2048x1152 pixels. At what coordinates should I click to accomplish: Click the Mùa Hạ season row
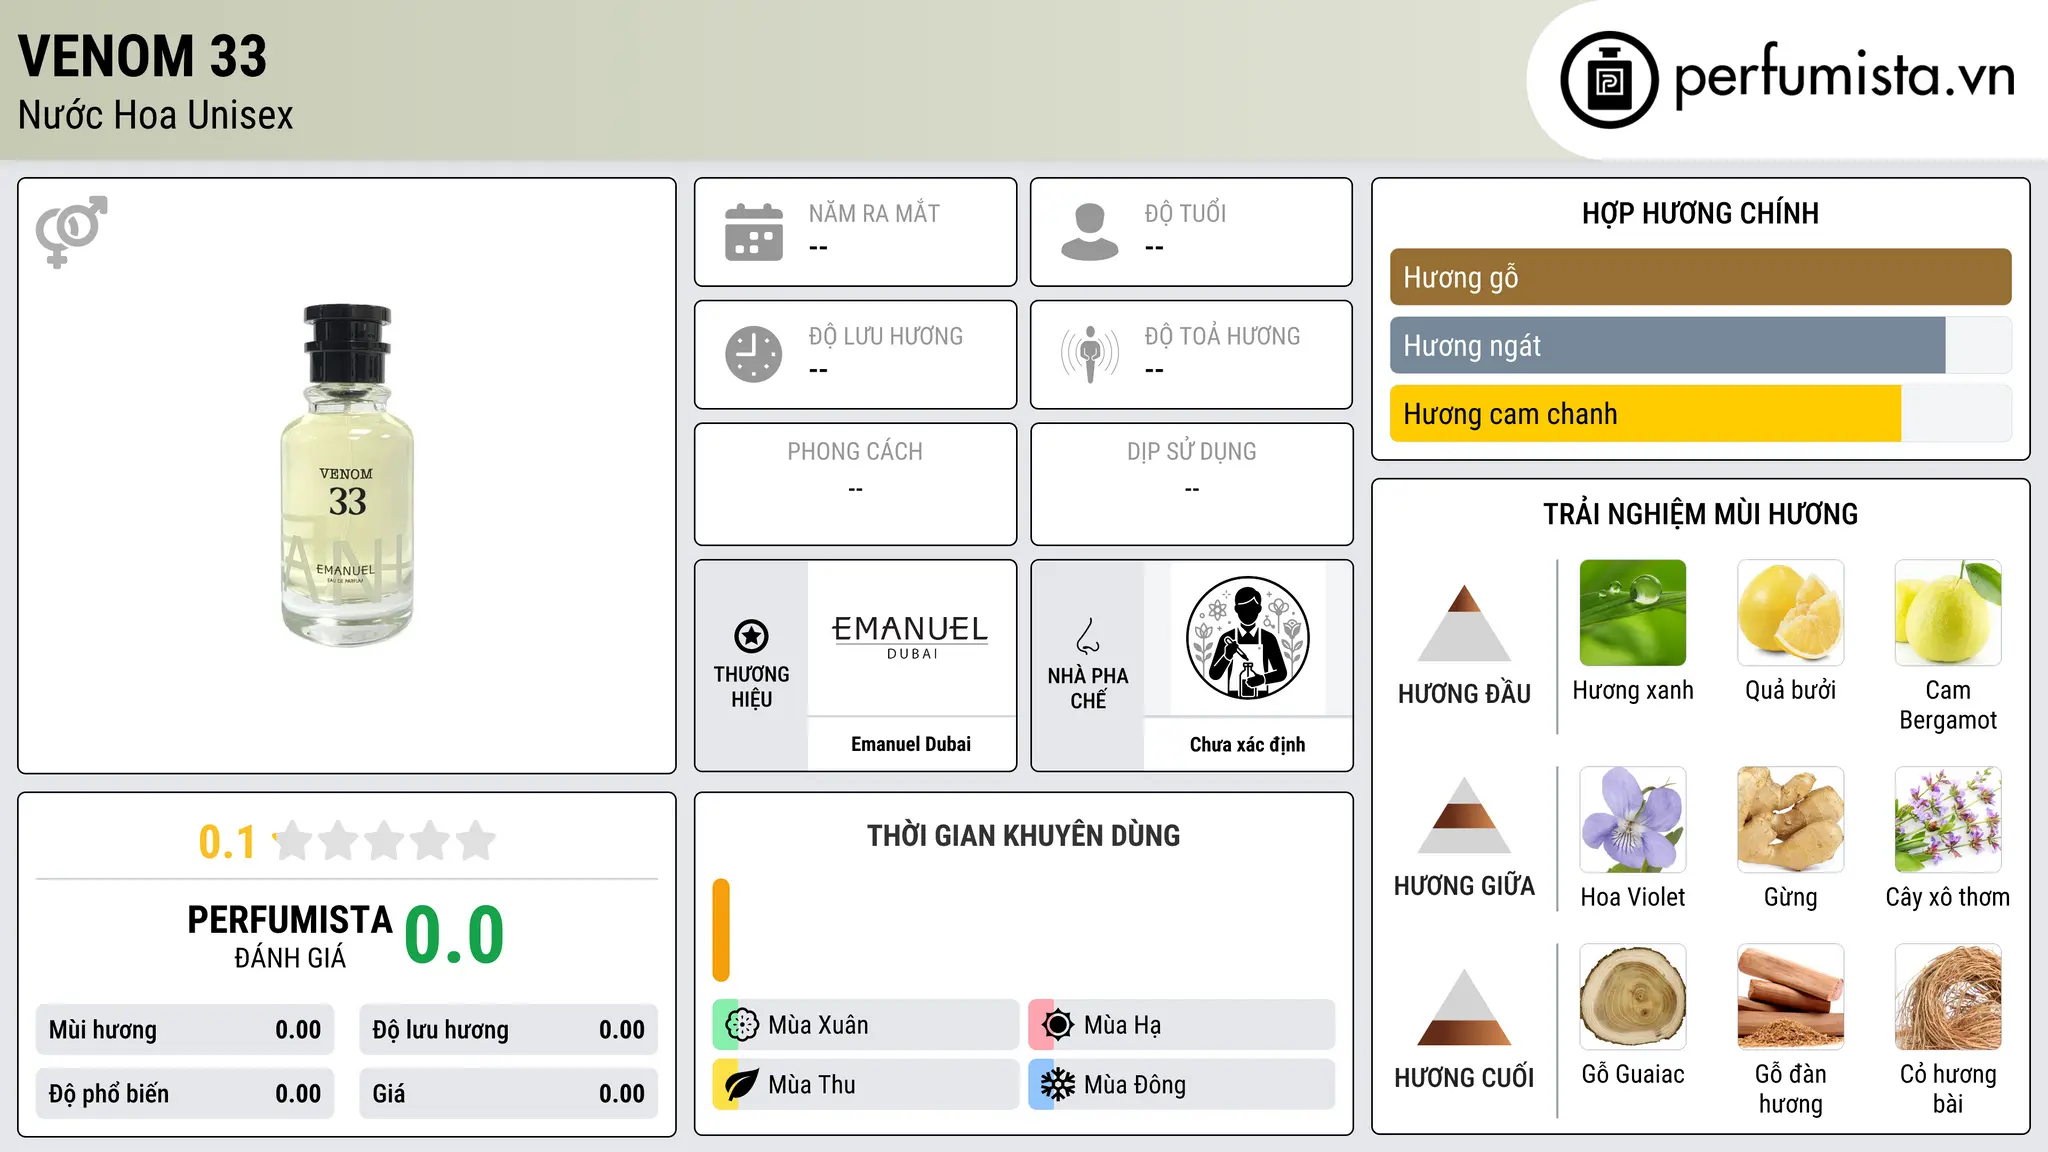(1182, 1025)
